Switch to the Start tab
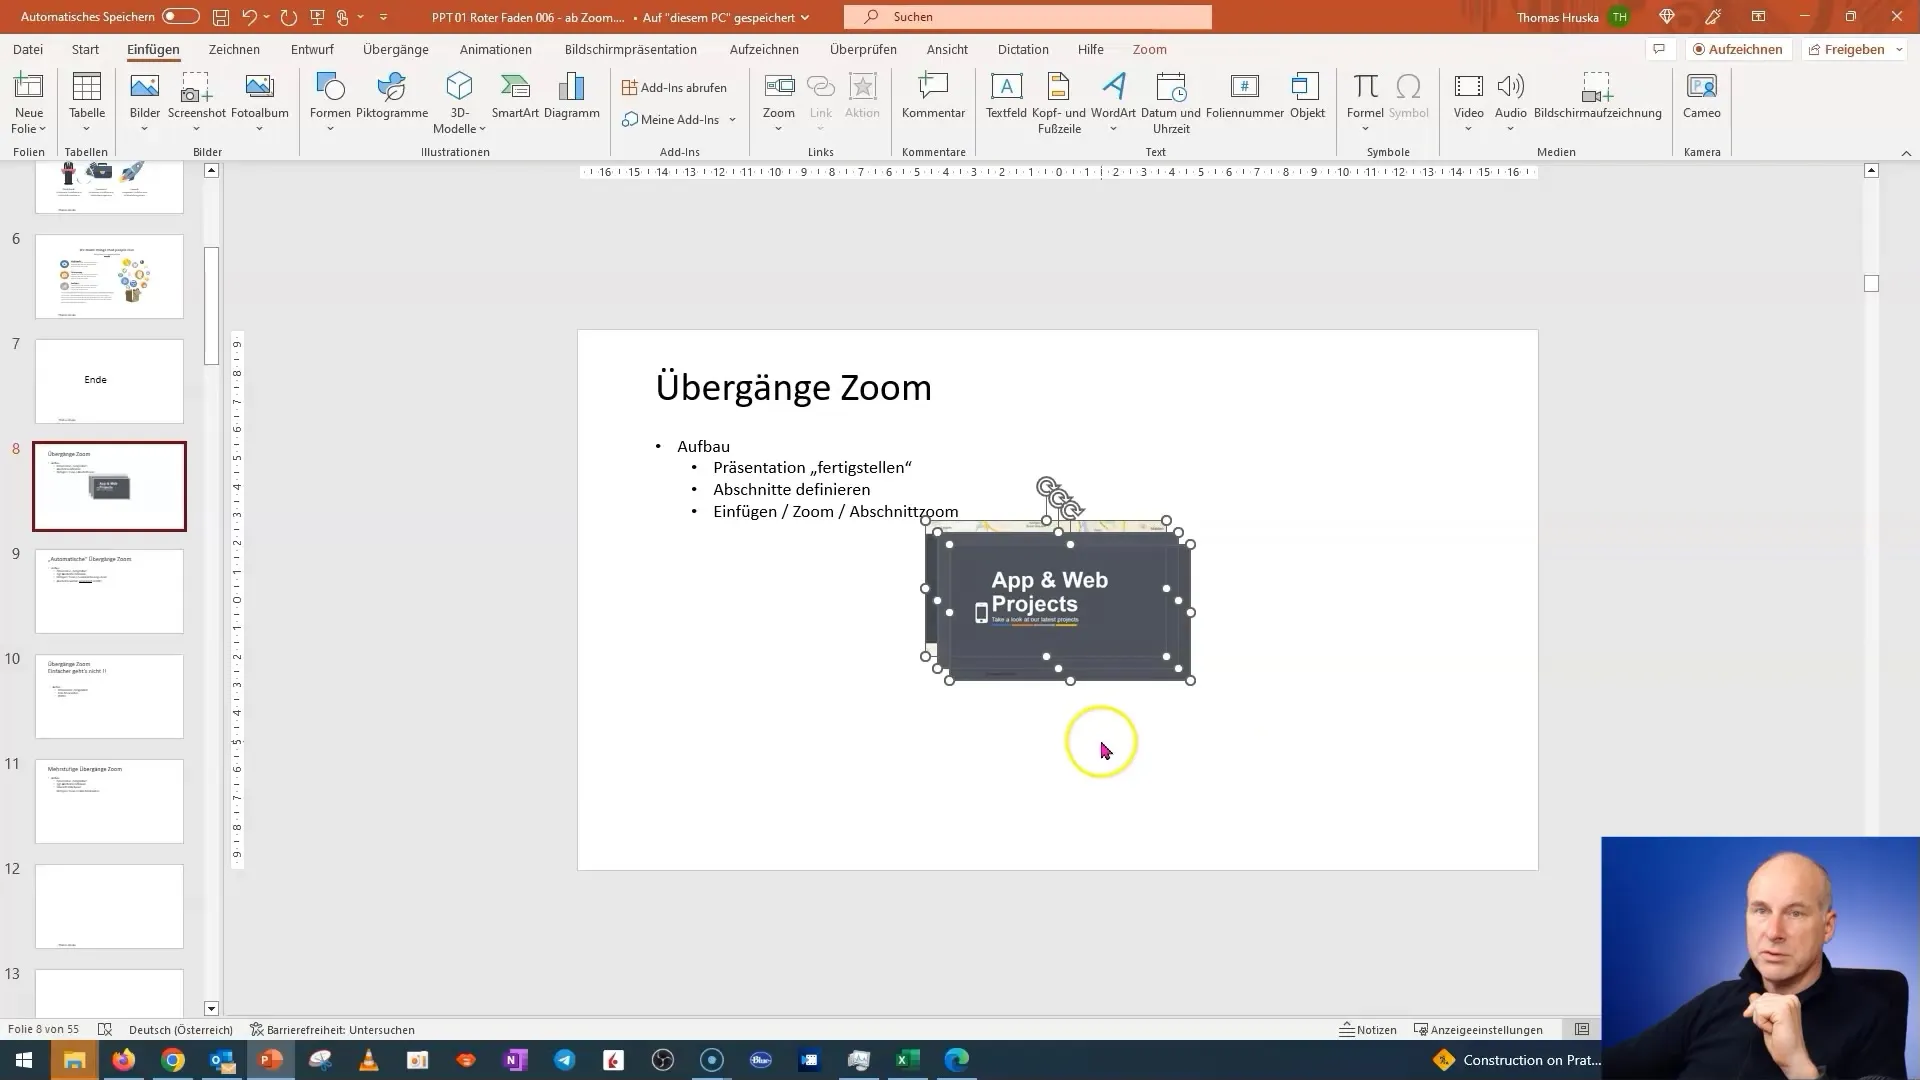Image resolution: width=1920 pixels, height=1080 pixels. [85, 49]
